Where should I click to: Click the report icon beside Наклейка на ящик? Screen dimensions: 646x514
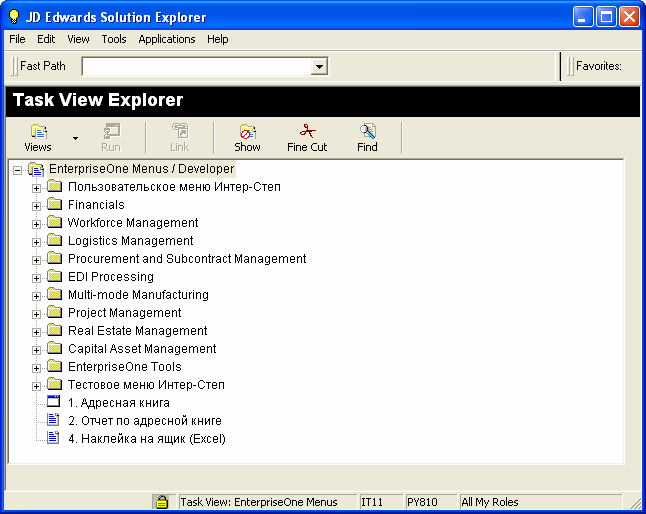pos(54,437)
